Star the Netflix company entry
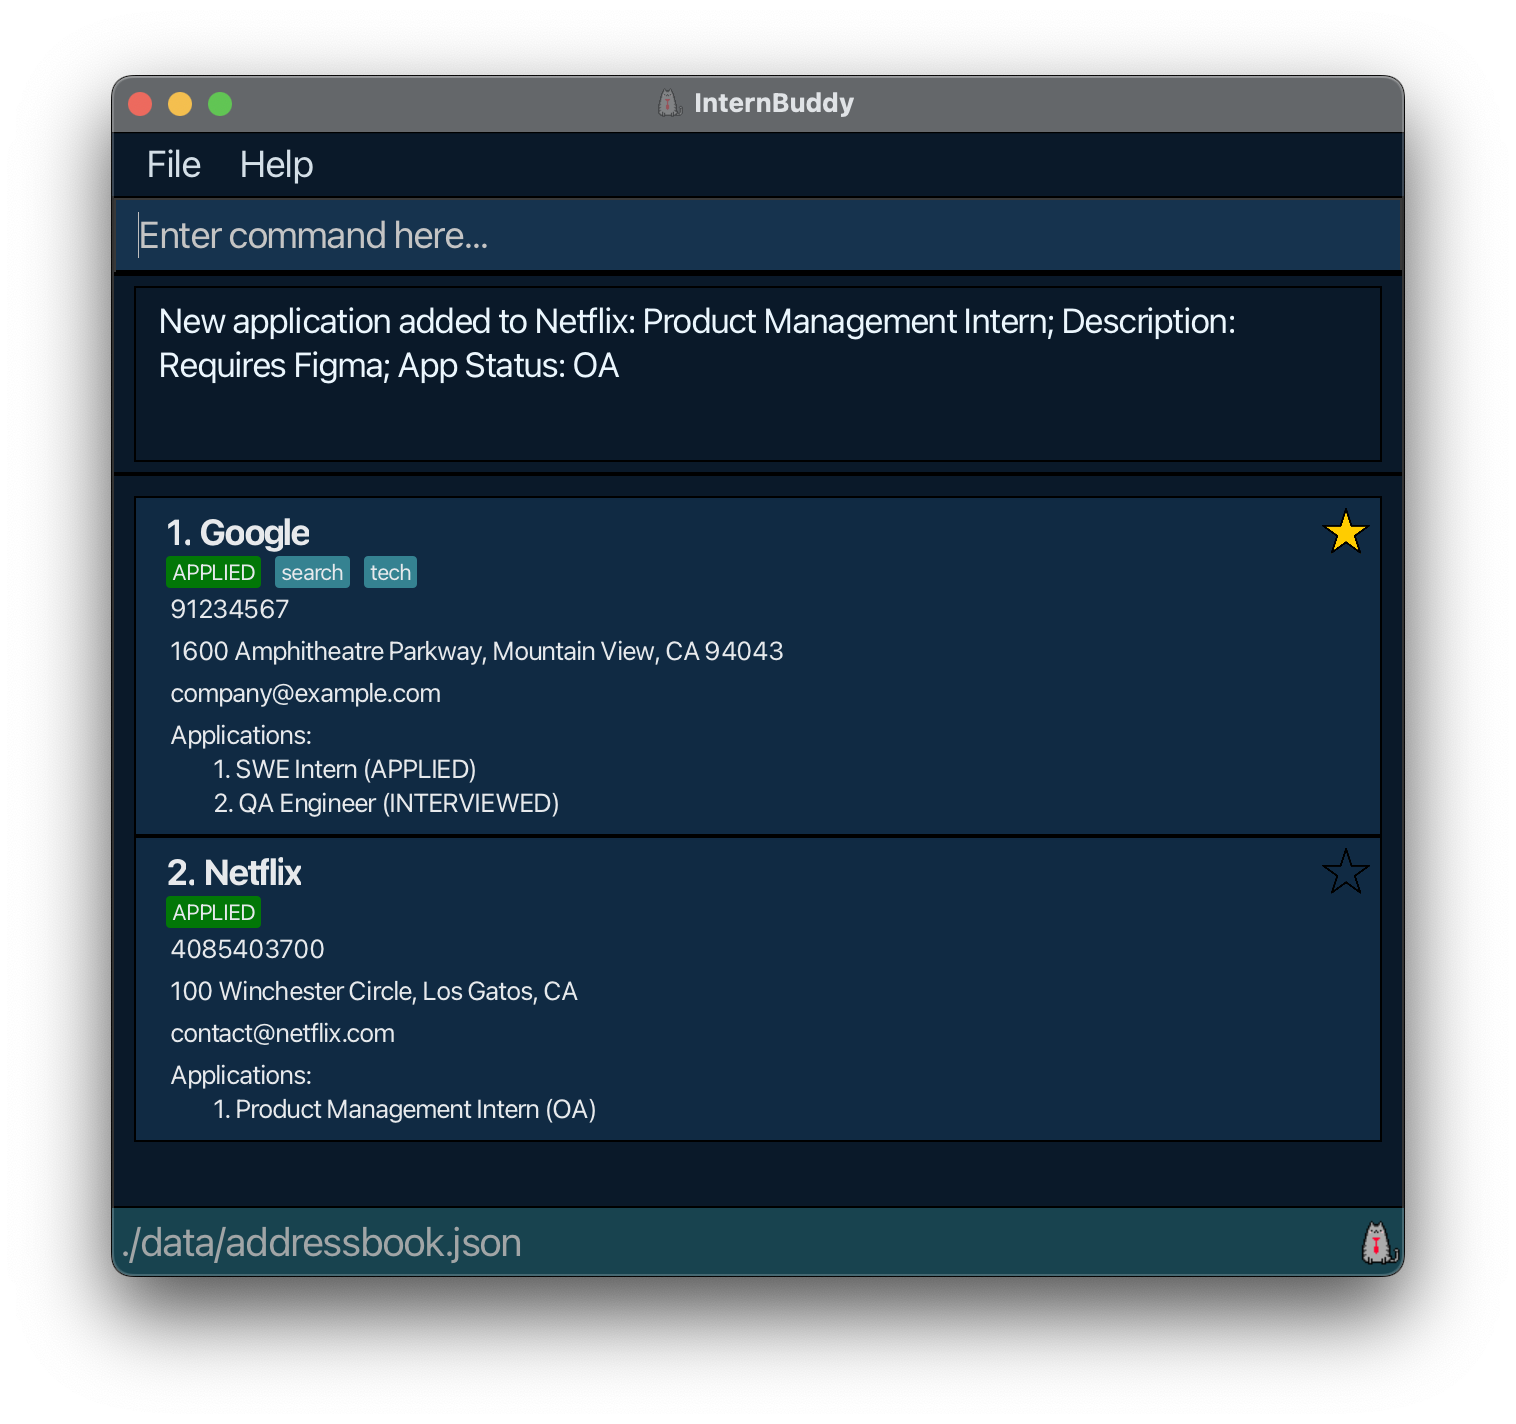This screenshot has width=1516, height=1424. click(x=1345, y=872)
